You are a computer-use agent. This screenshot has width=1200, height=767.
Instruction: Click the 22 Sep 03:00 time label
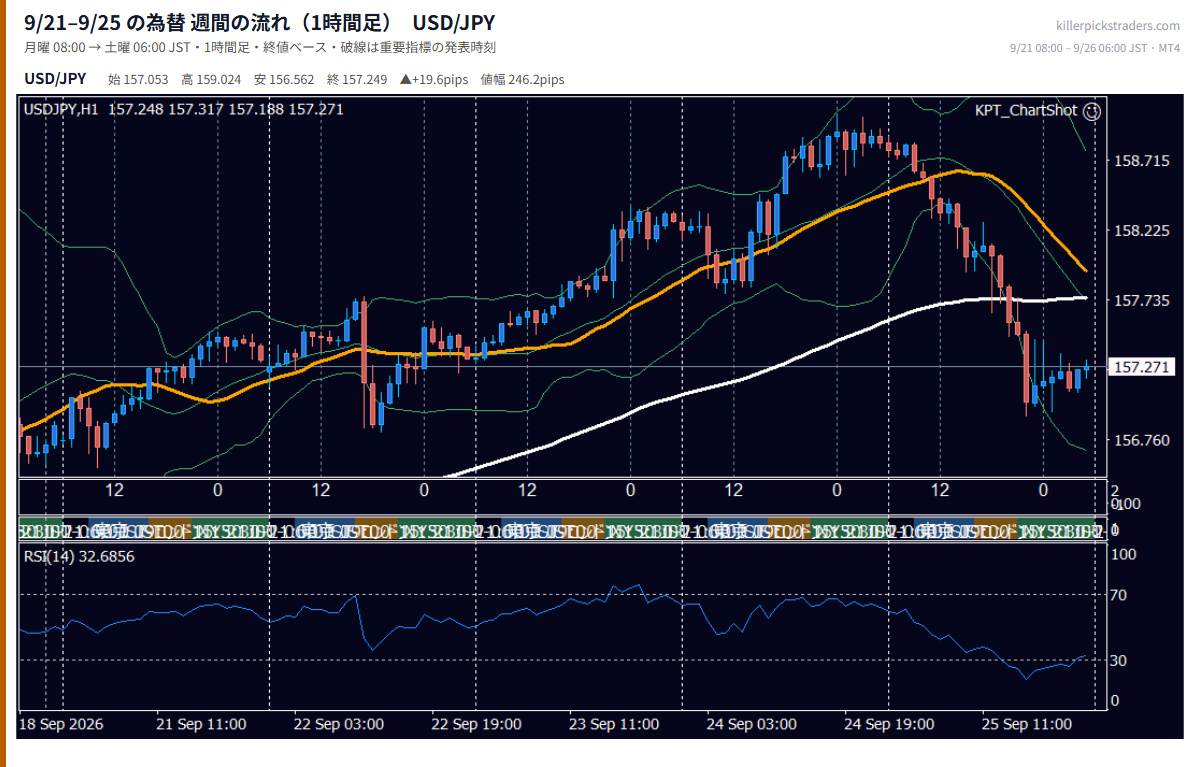(339, 723)
